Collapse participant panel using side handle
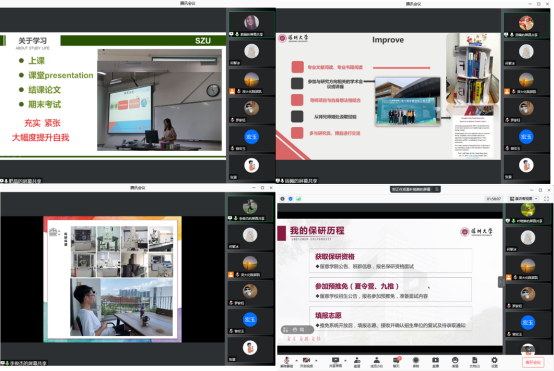Viewport: 554px width, 371px height. tap(500, 282)
